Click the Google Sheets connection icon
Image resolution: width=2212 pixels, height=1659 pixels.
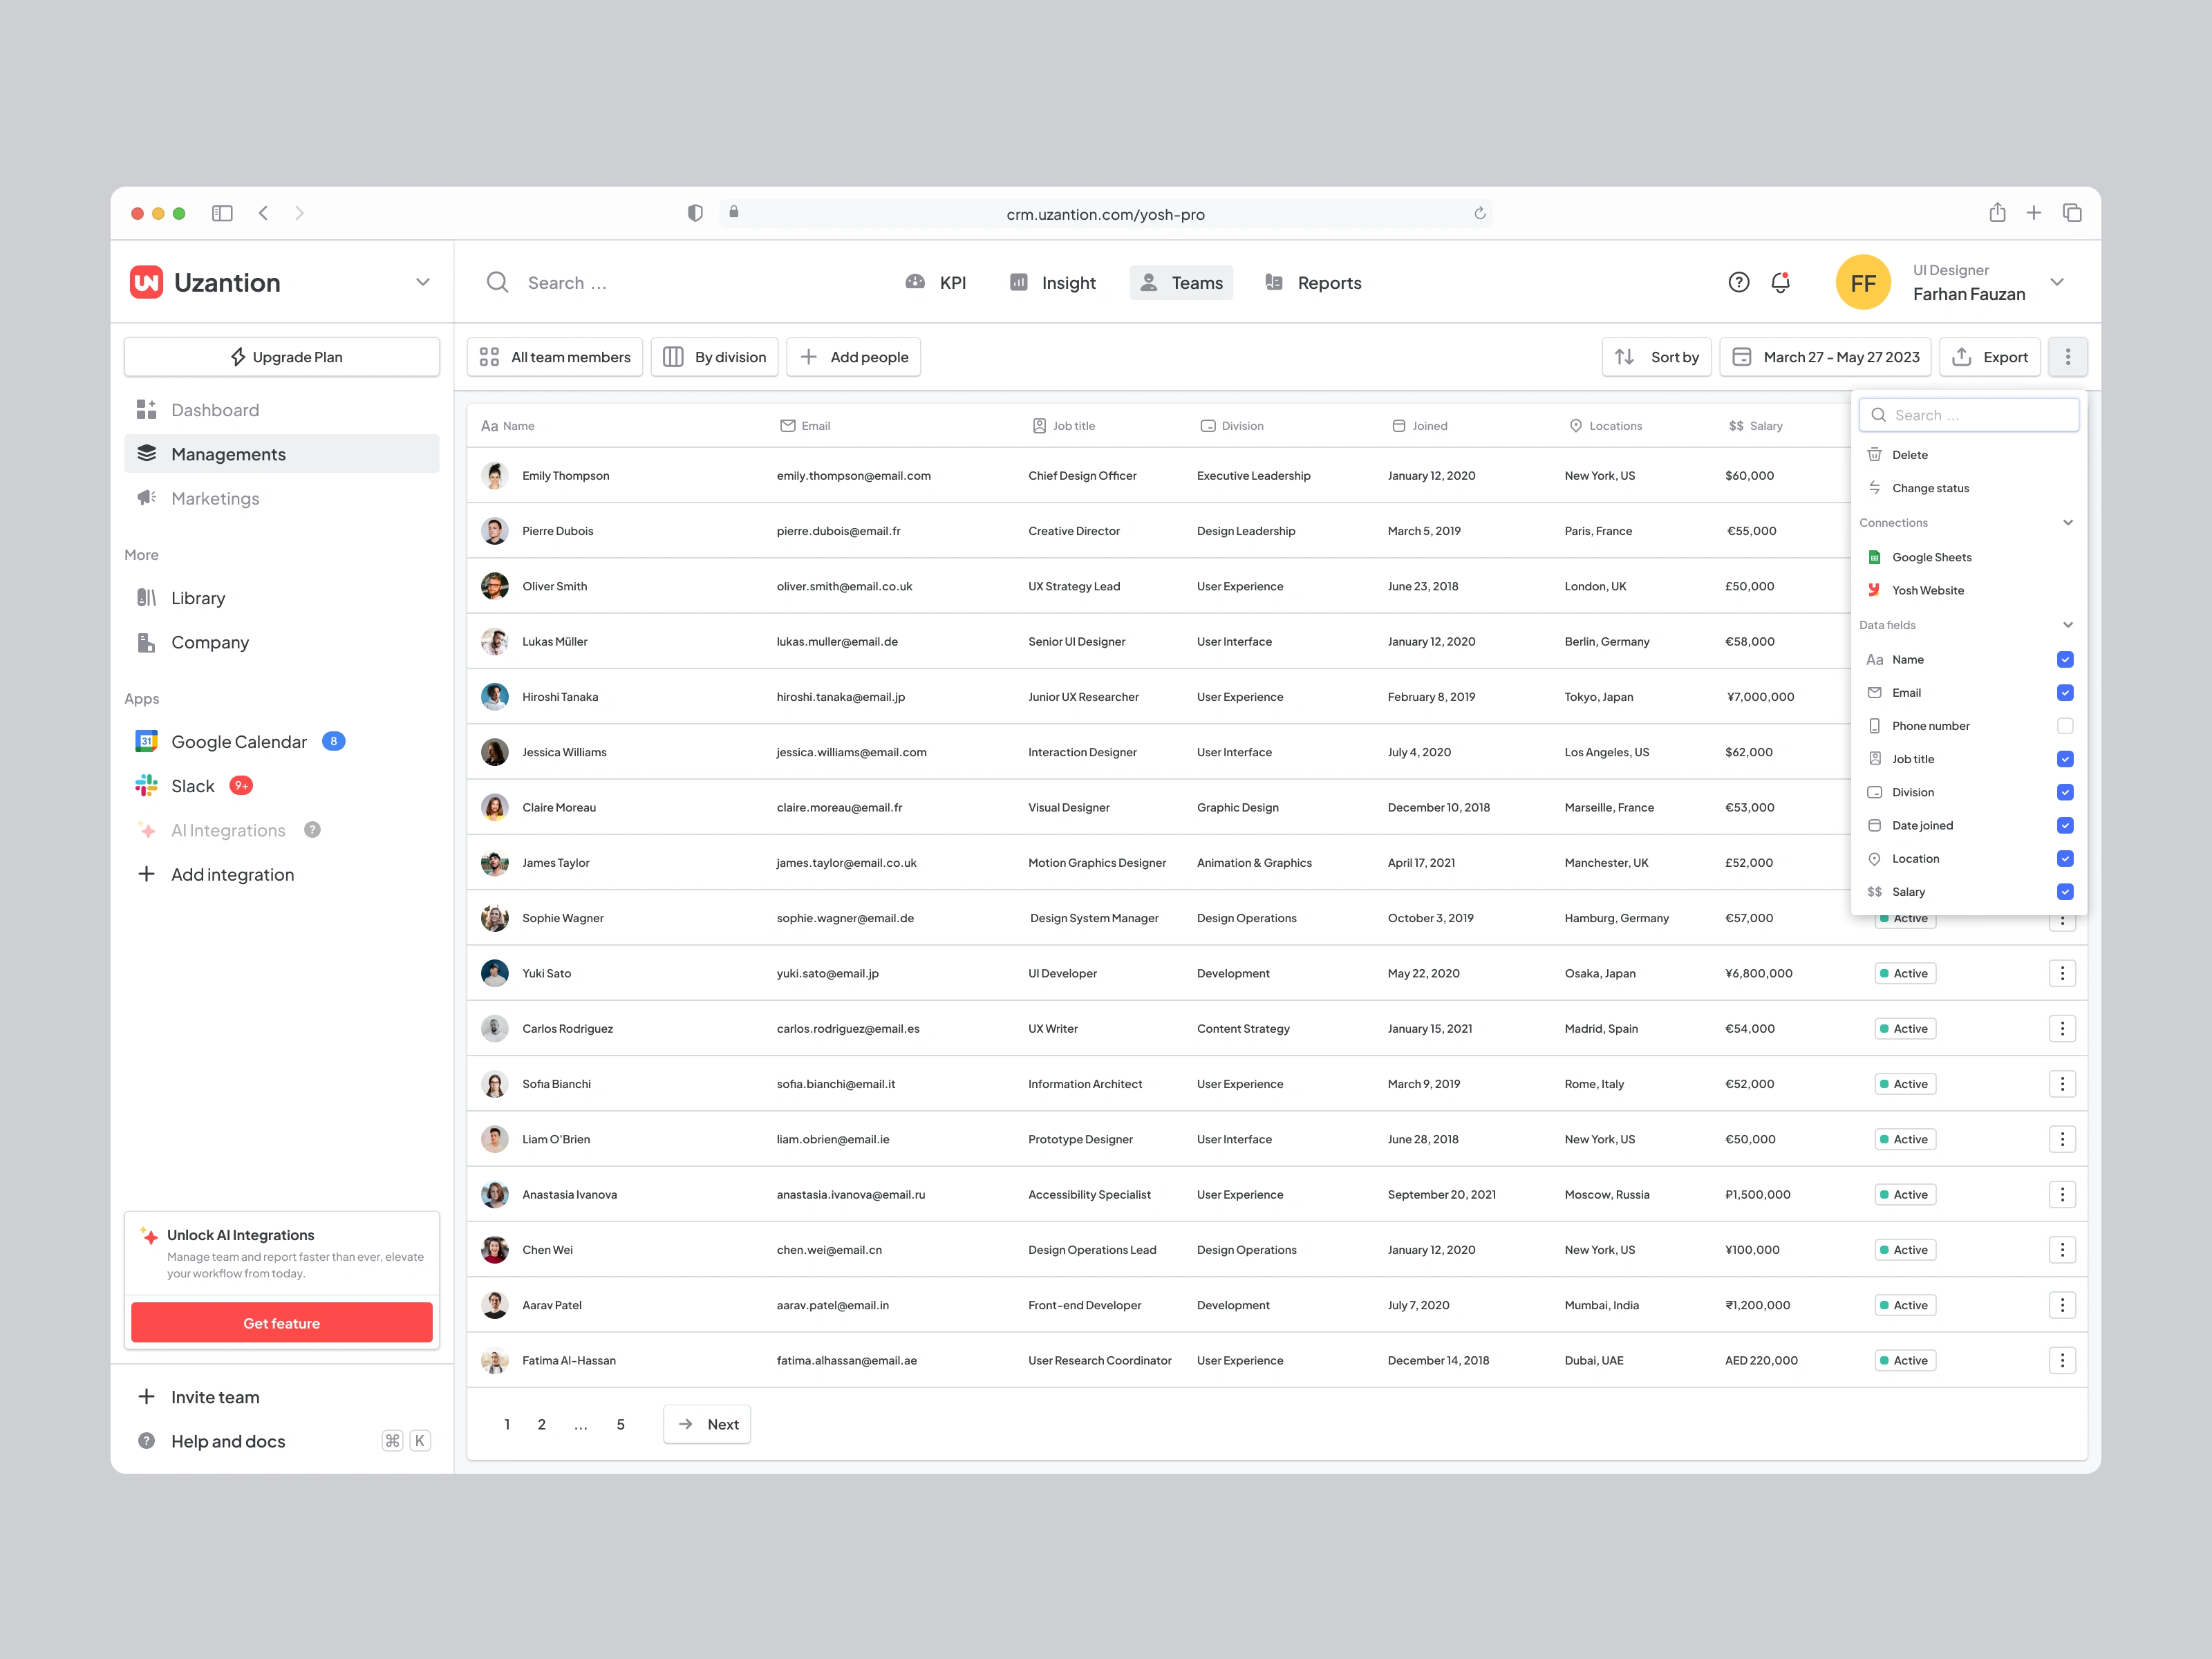click(1874, 557)
